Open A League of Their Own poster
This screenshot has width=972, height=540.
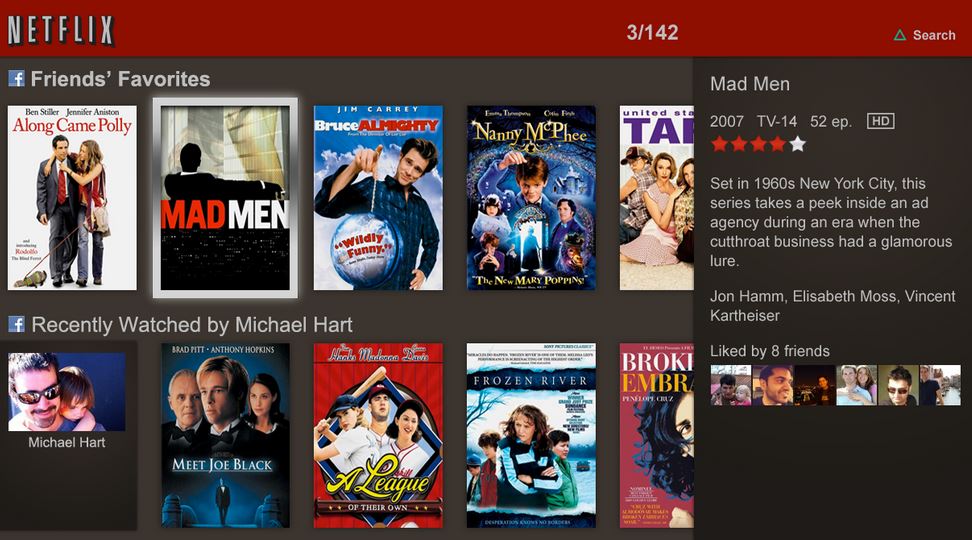click(x=378, y=435)
